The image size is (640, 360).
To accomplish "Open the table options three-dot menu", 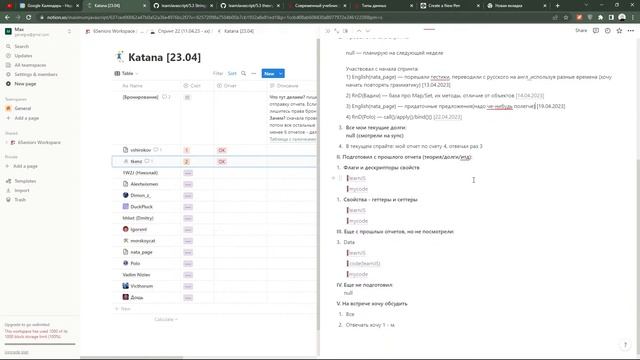I will point(253,73).
